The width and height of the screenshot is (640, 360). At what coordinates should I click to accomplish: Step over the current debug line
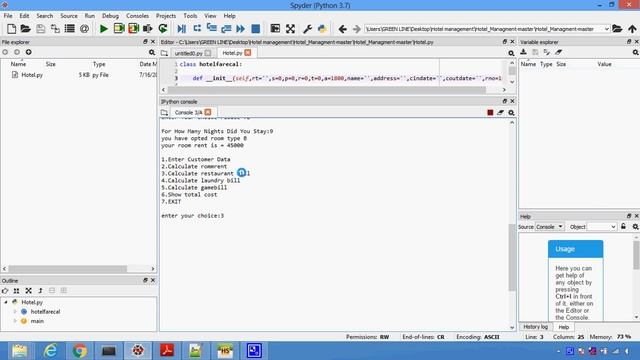click(197, 29)
